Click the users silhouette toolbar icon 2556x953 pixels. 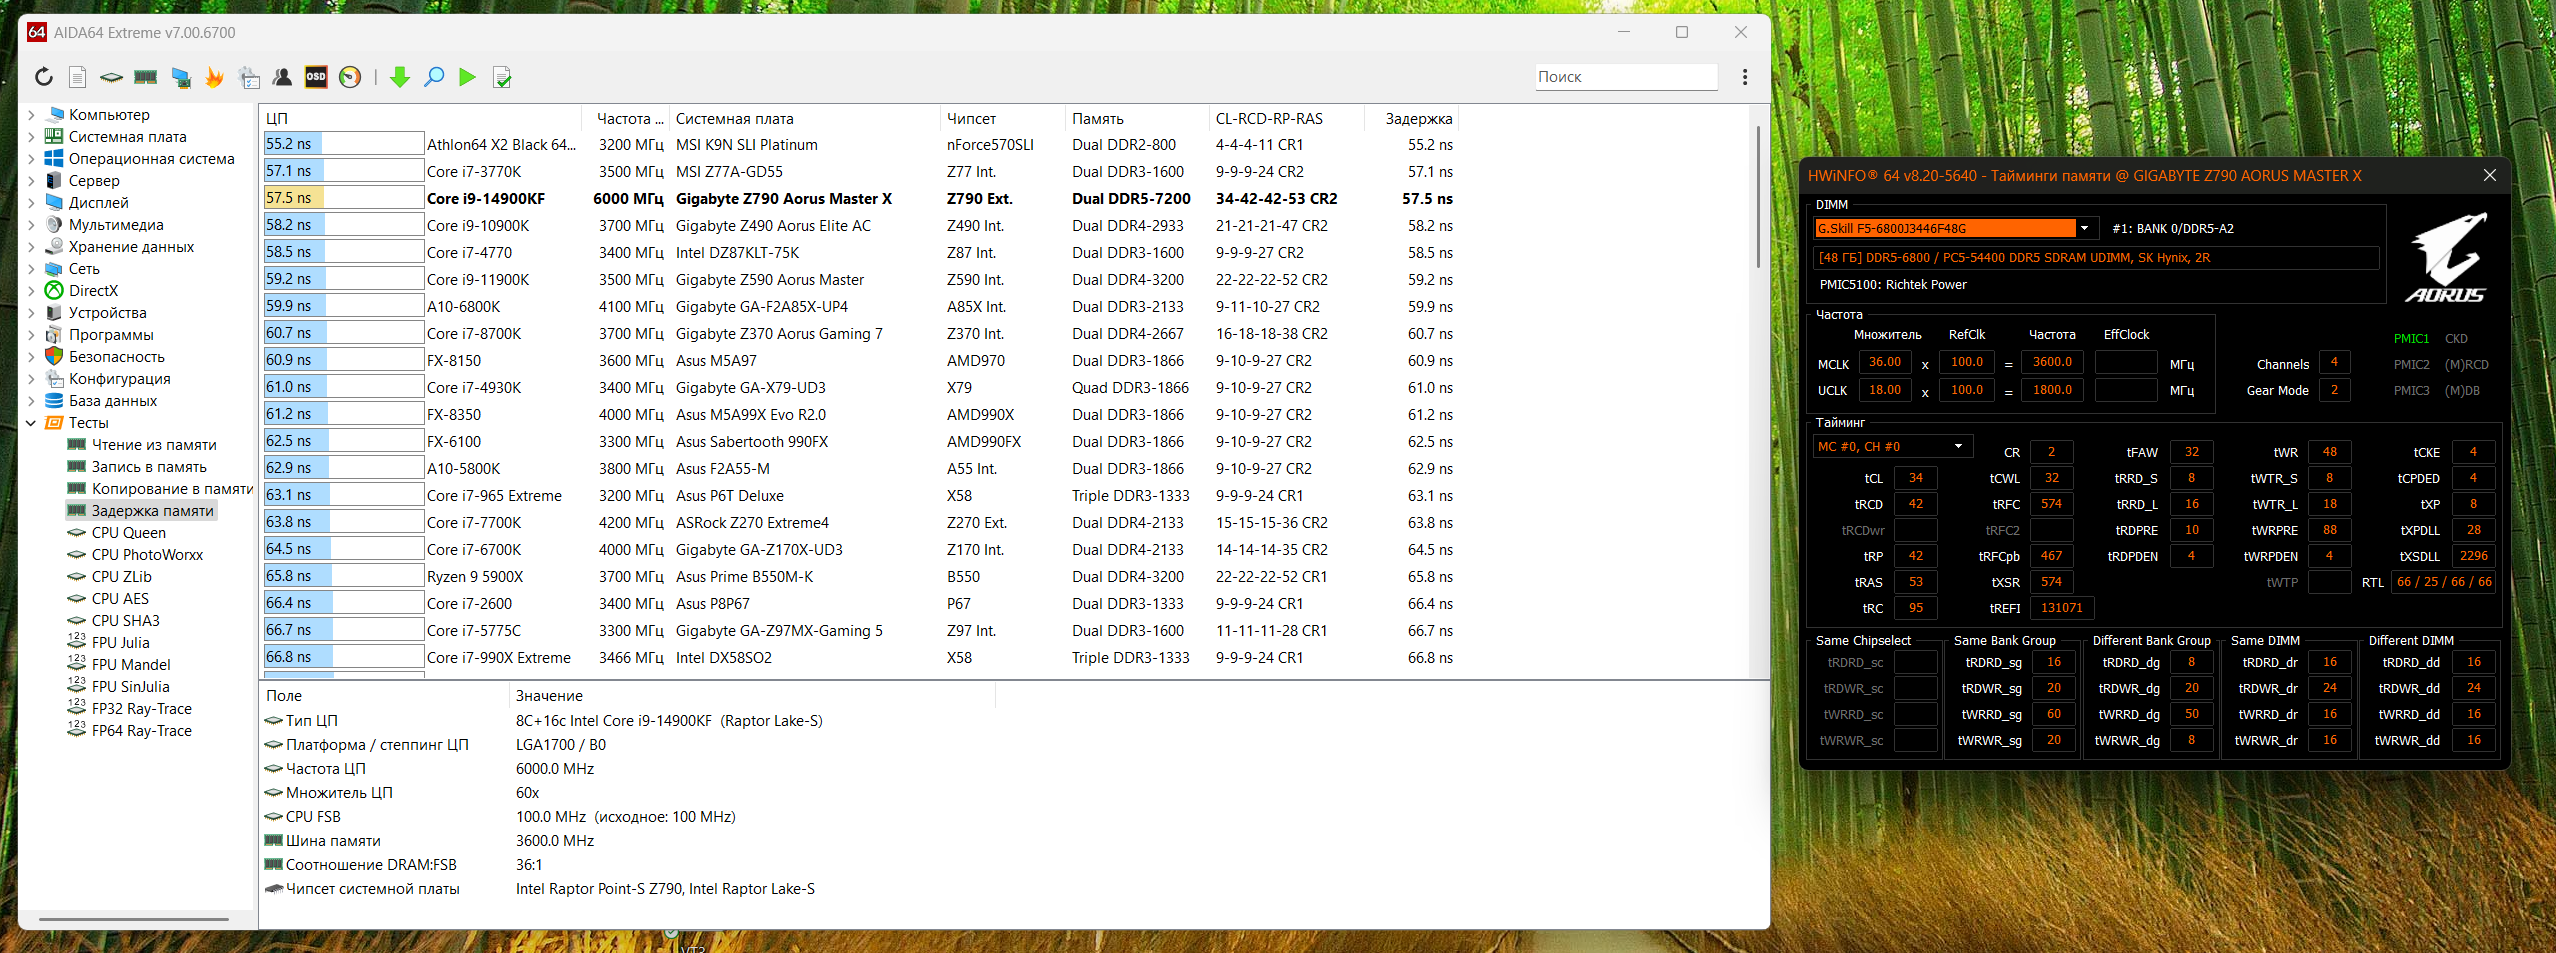click(282, 77)
